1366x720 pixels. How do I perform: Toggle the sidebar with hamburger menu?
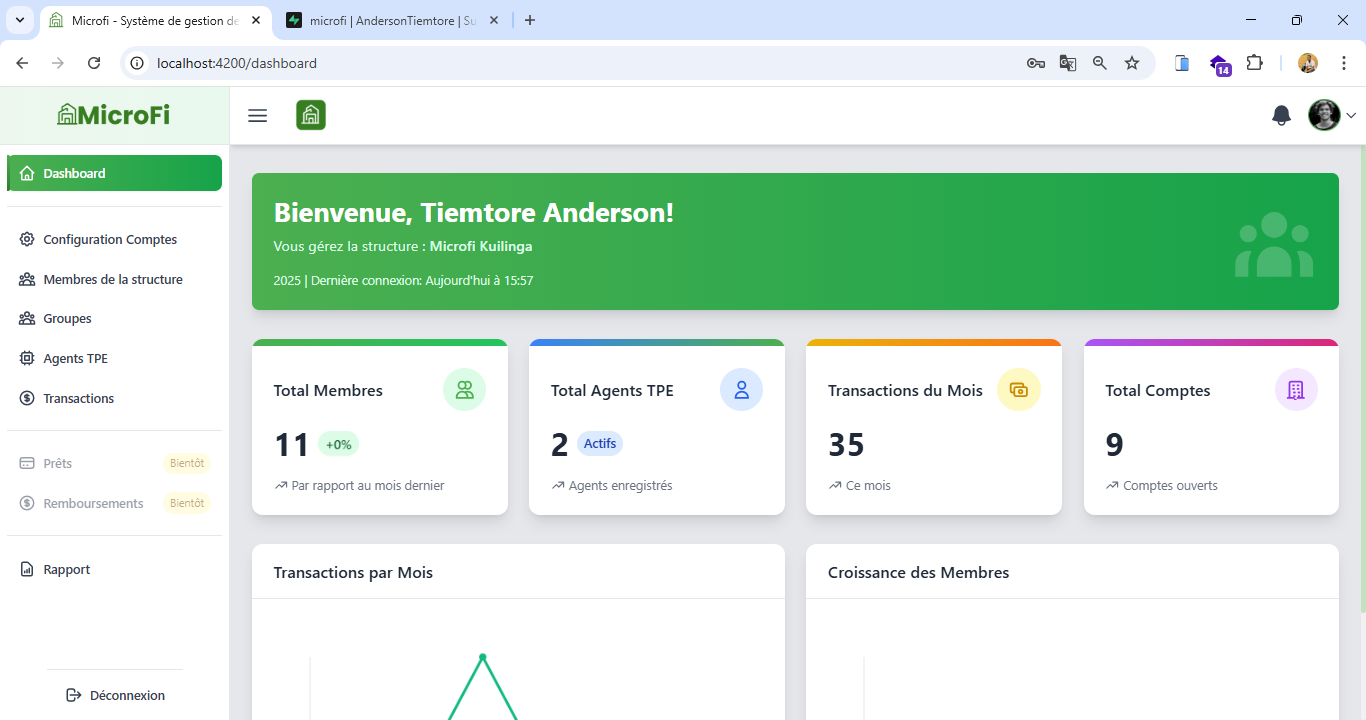[257, 115]
